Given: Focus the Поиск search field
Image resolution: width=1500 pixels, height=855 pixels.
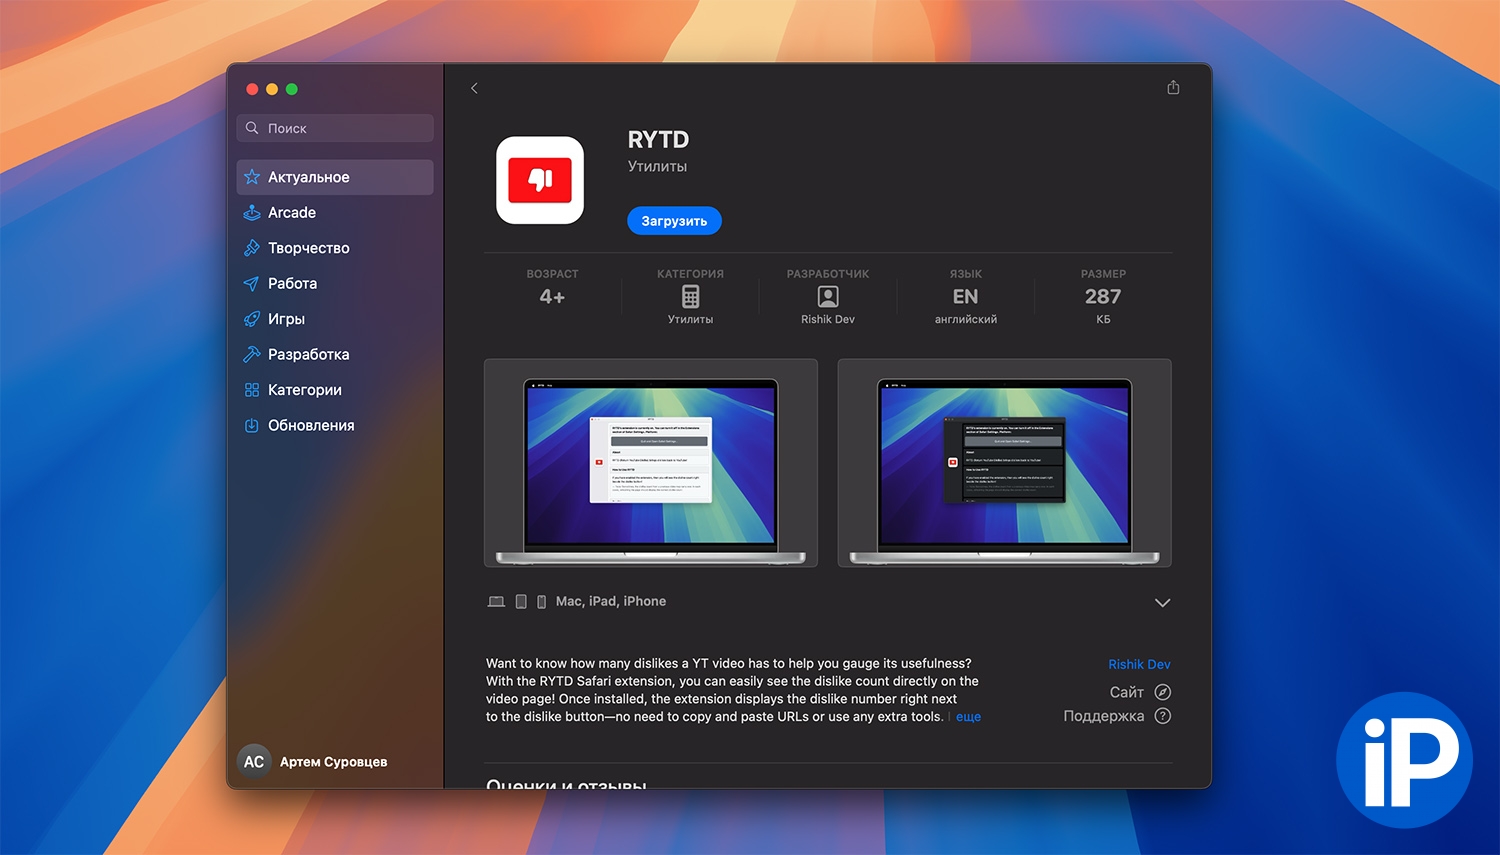Looking at the screenshot, I should pyautogui.click(x=335, y=128).
